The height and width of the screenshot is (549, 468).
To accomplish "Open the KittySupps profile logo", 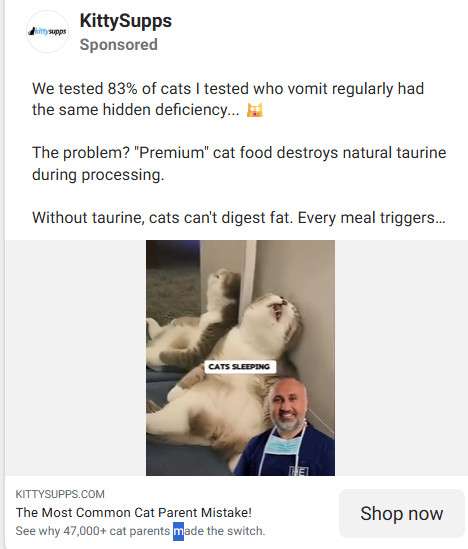I will click(47, 32).
